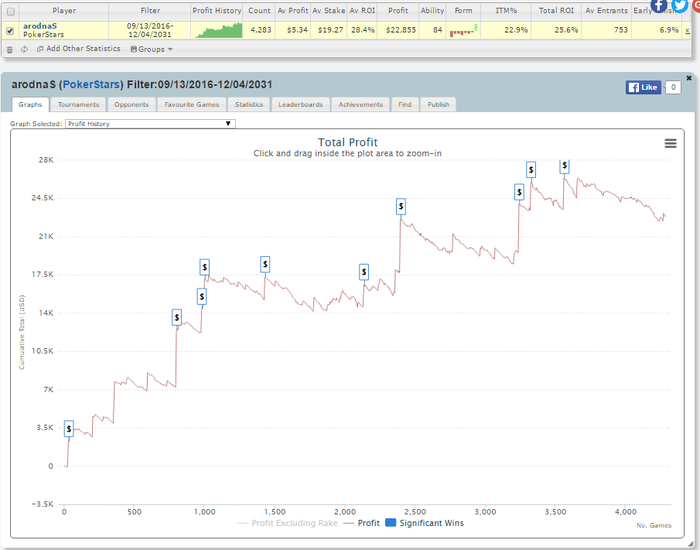Click the trash delete icon below the table
Image resolution: width=700 pixels, height=550 pixels.
pyautogui.click(x=10, y=50)
